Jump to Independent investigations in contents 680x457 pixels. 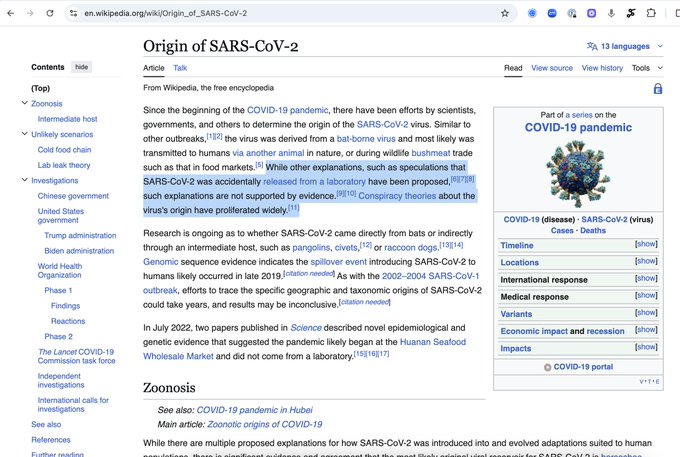[61, 380]
